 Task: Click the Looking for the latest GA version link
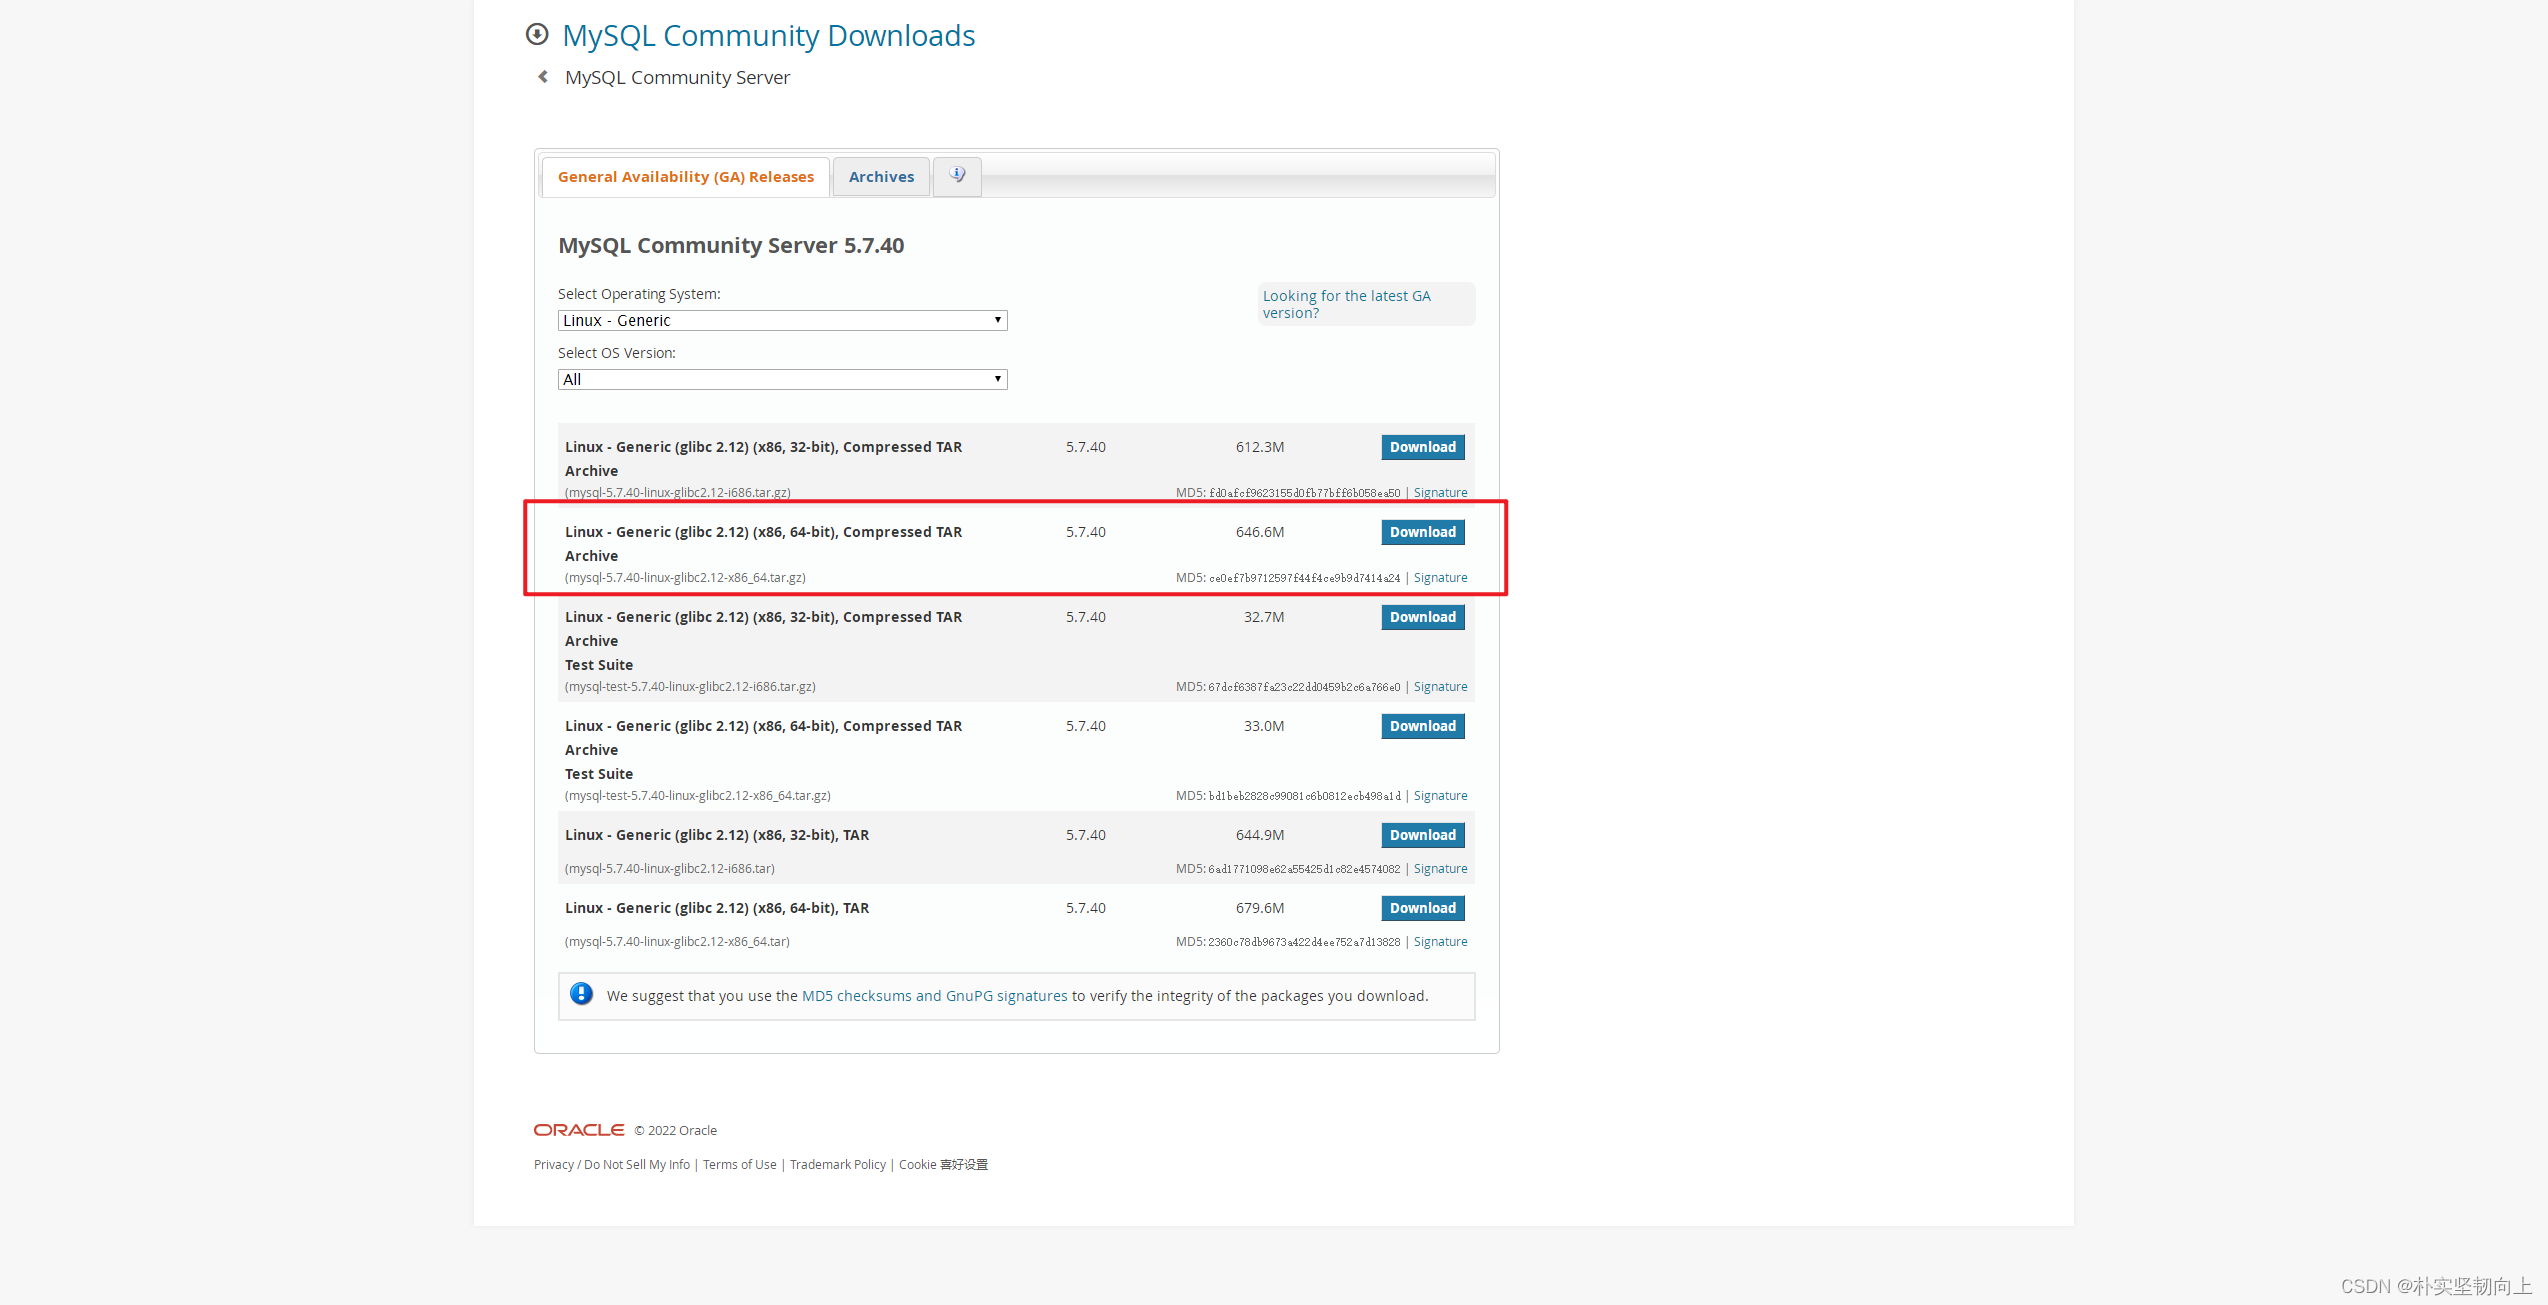point(1345,304)
